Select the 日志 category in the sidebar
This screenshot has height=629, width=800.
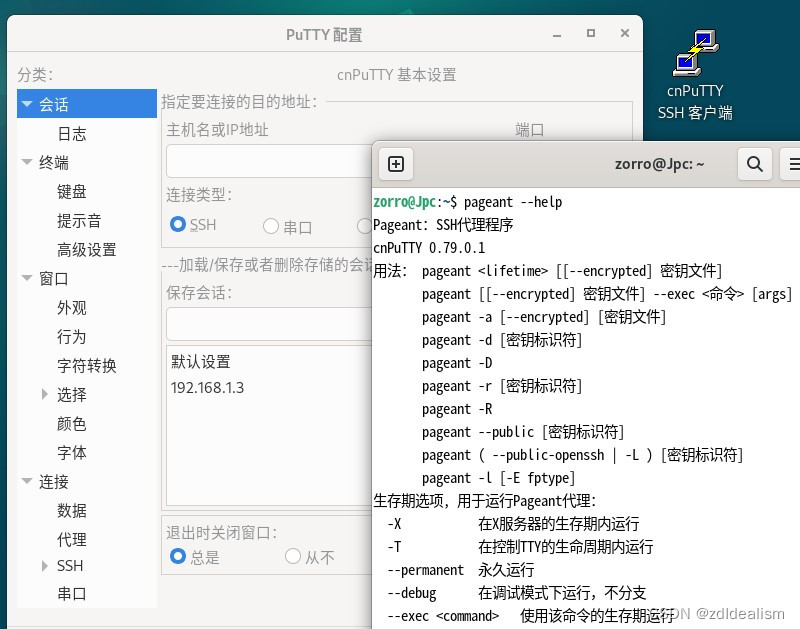70,133
